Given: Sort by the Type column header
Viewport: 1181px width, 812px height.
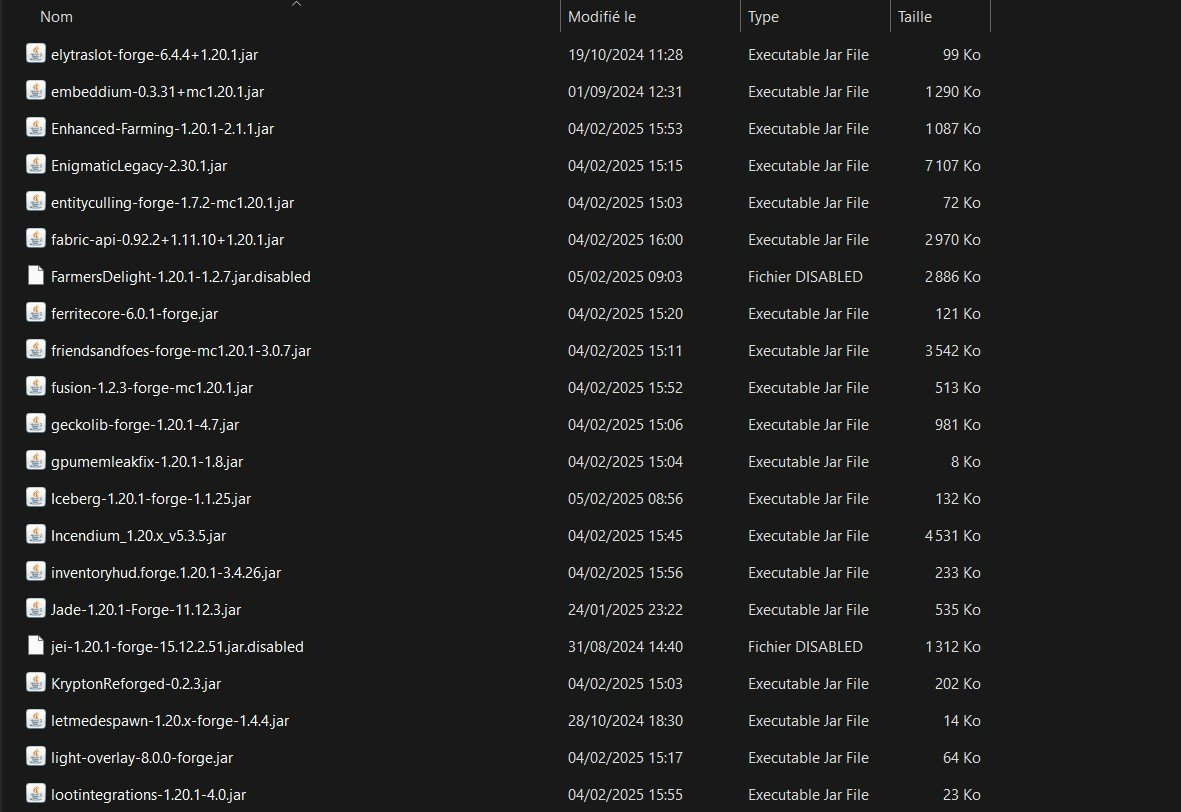Looking at the screenshot, I should pos(763,17).
